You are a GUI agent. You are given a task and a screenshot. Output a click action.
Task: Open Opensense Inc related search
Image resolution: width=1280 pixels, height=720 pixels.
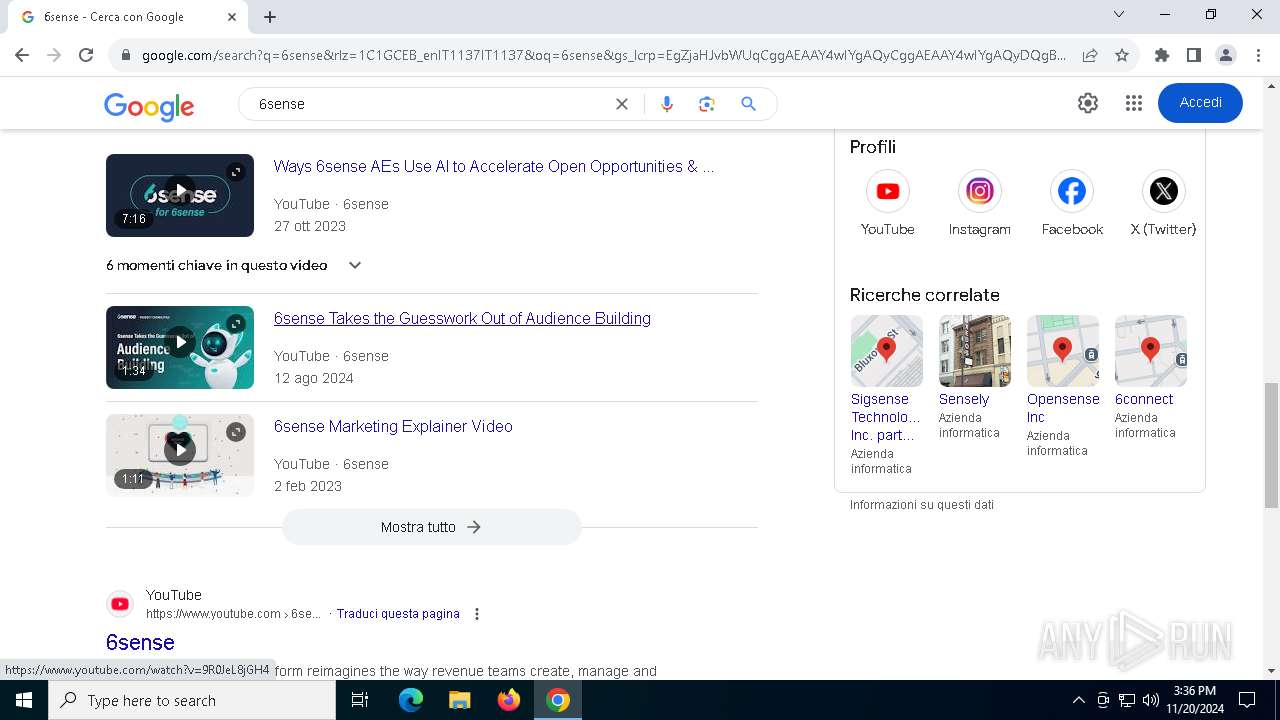coord(1062,385)
